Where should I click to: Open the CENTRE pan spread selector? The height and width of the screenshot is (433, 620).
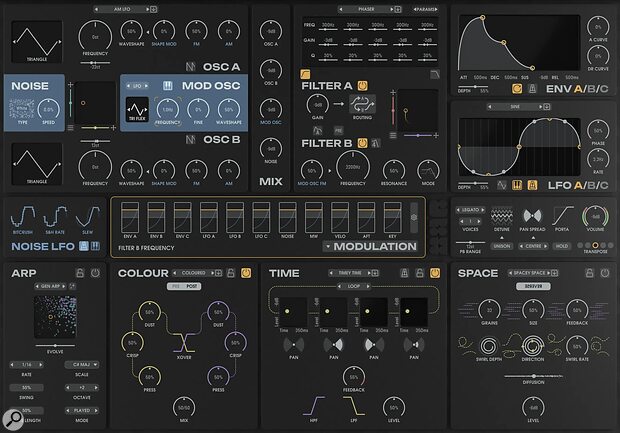pyautogui.click(x=533, y=246)
